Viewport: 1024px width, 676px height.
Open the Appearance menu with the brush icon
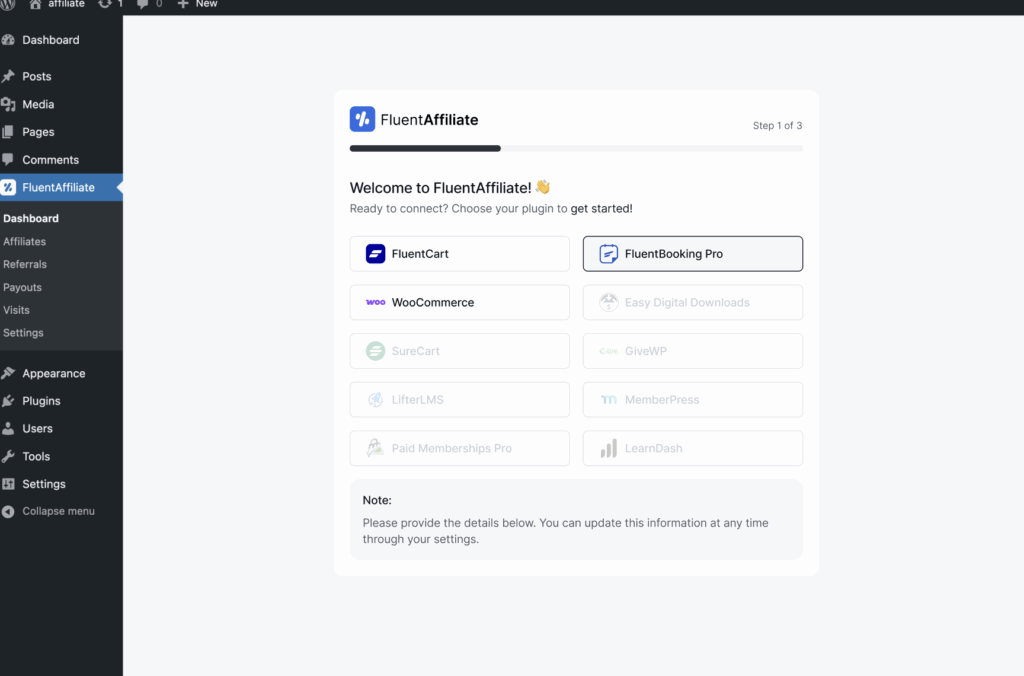click(x=61, y=374)
